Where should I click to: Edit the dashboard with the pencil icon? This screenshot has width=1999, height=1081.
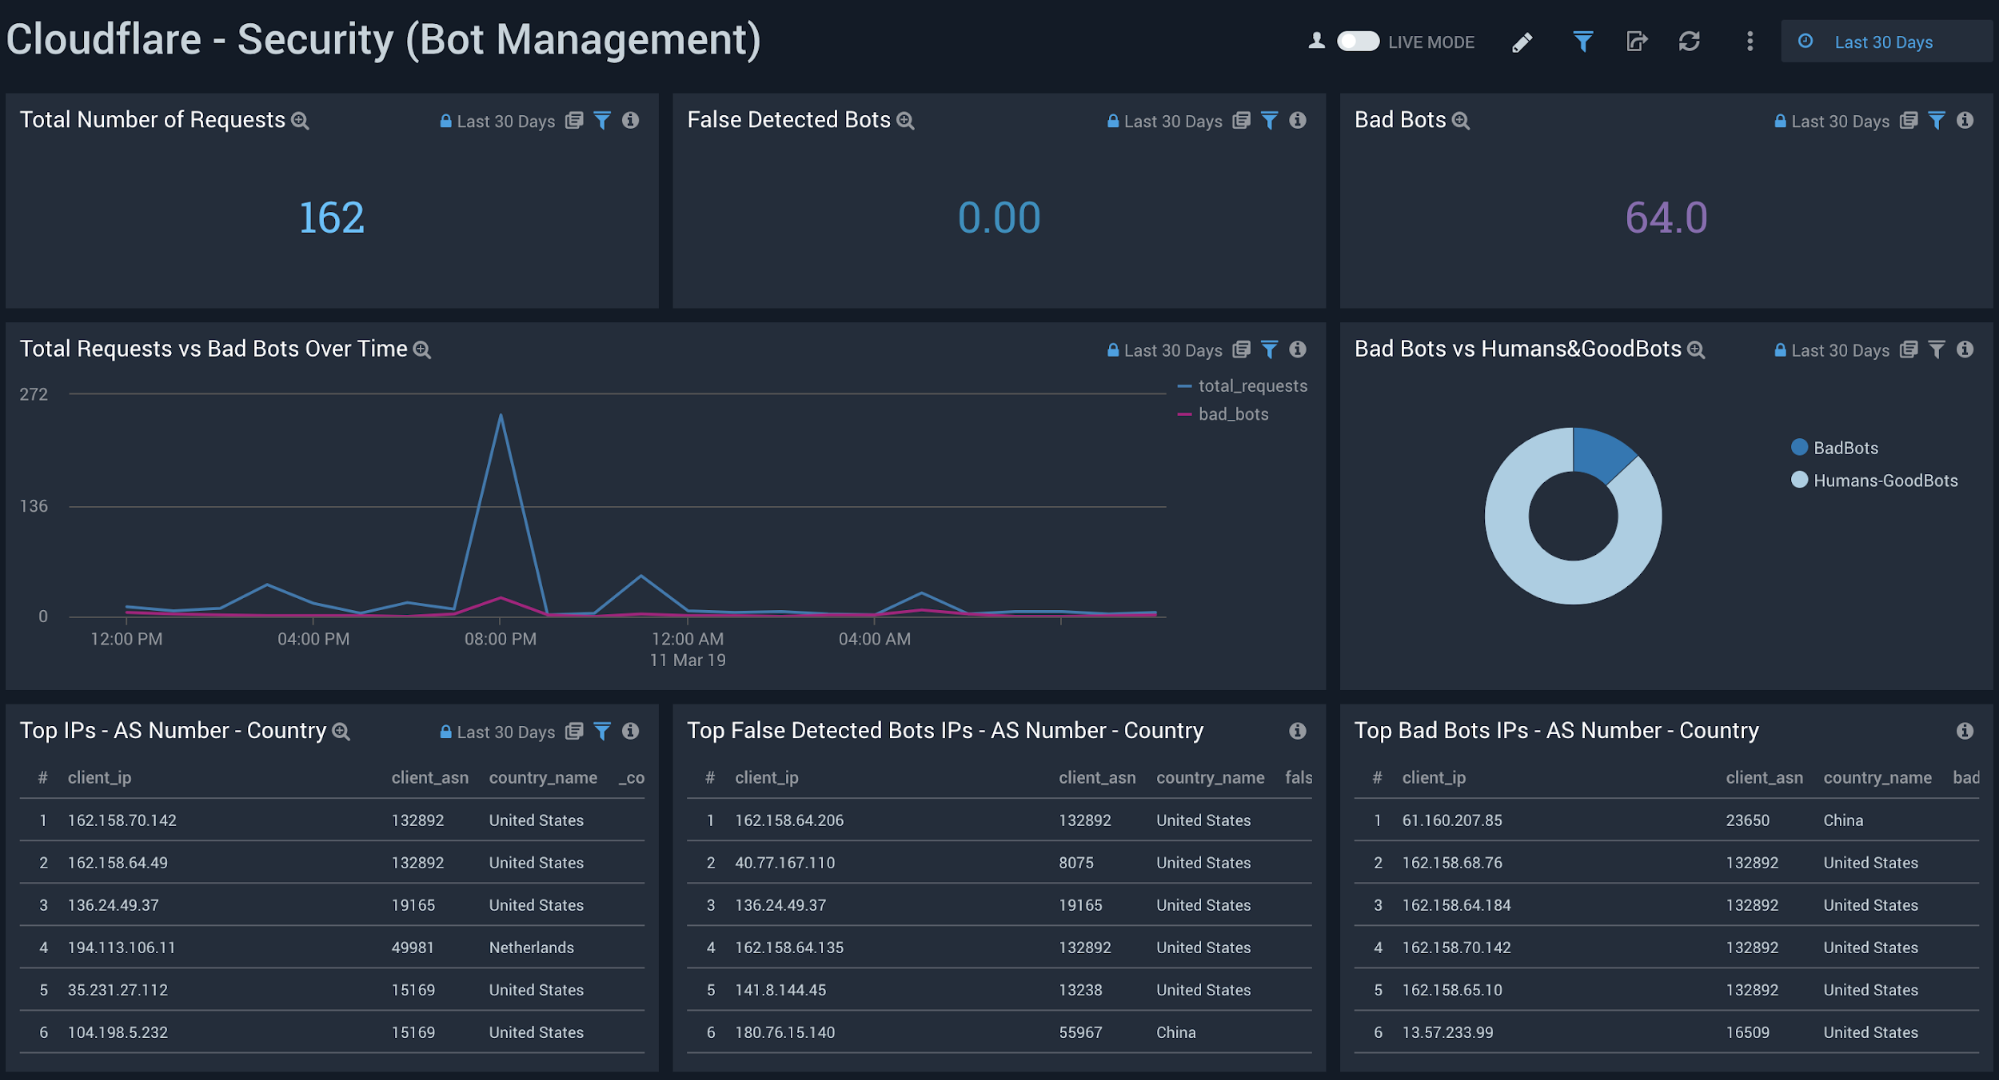1523,42
